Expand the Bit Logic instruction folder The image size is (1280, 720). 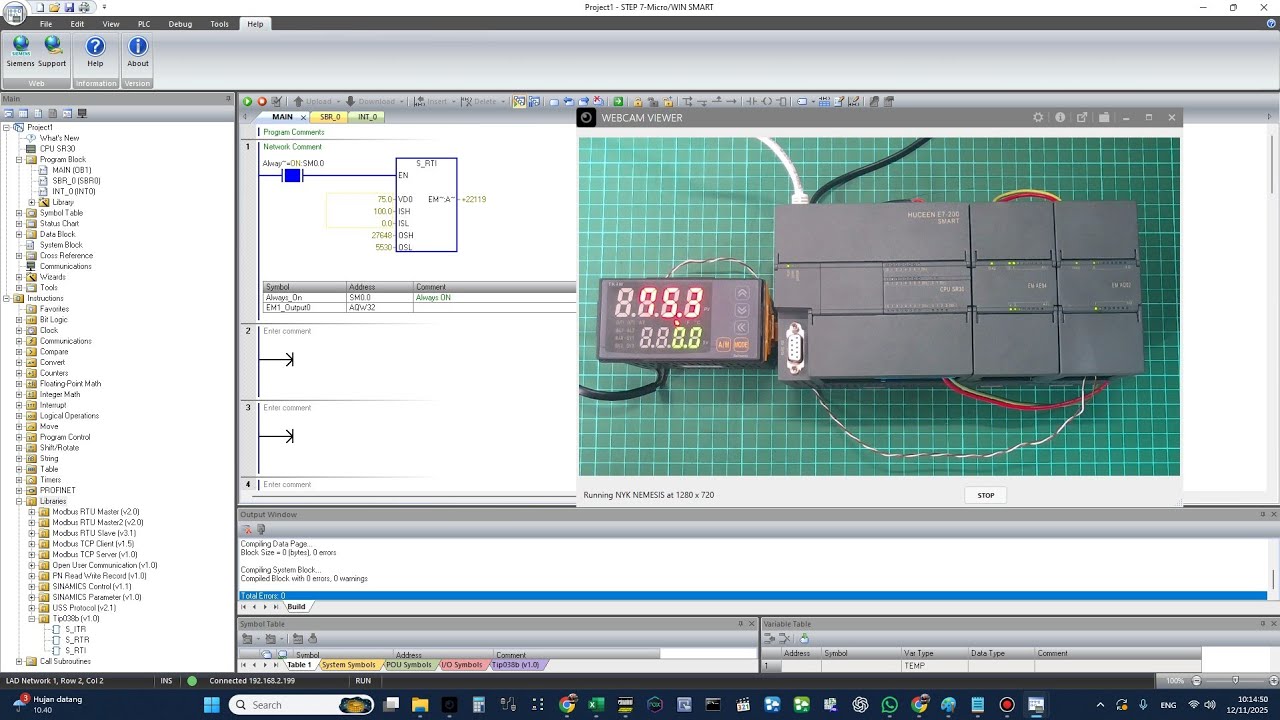19,320
